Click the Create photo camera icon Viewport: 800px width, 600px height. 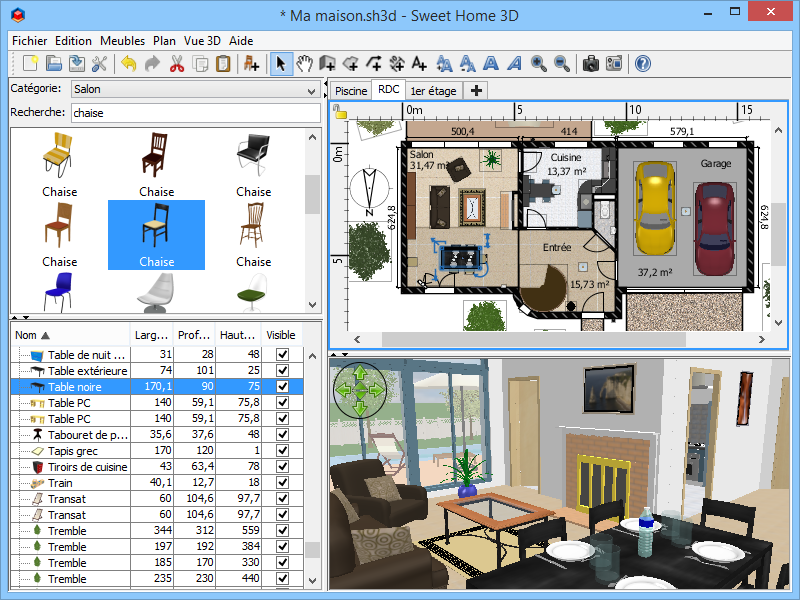591,64
